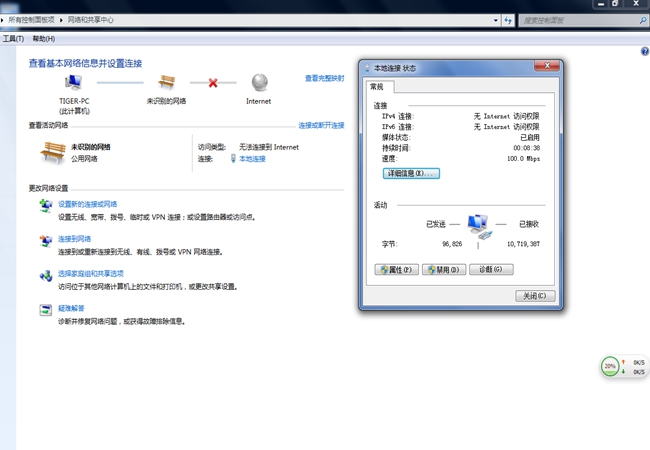Image resolution: width=650 pixels, height=450 pixels.
Task: Open the 本地连接 link under active networks
Action: pyautogui.click(x=252, y=159)
